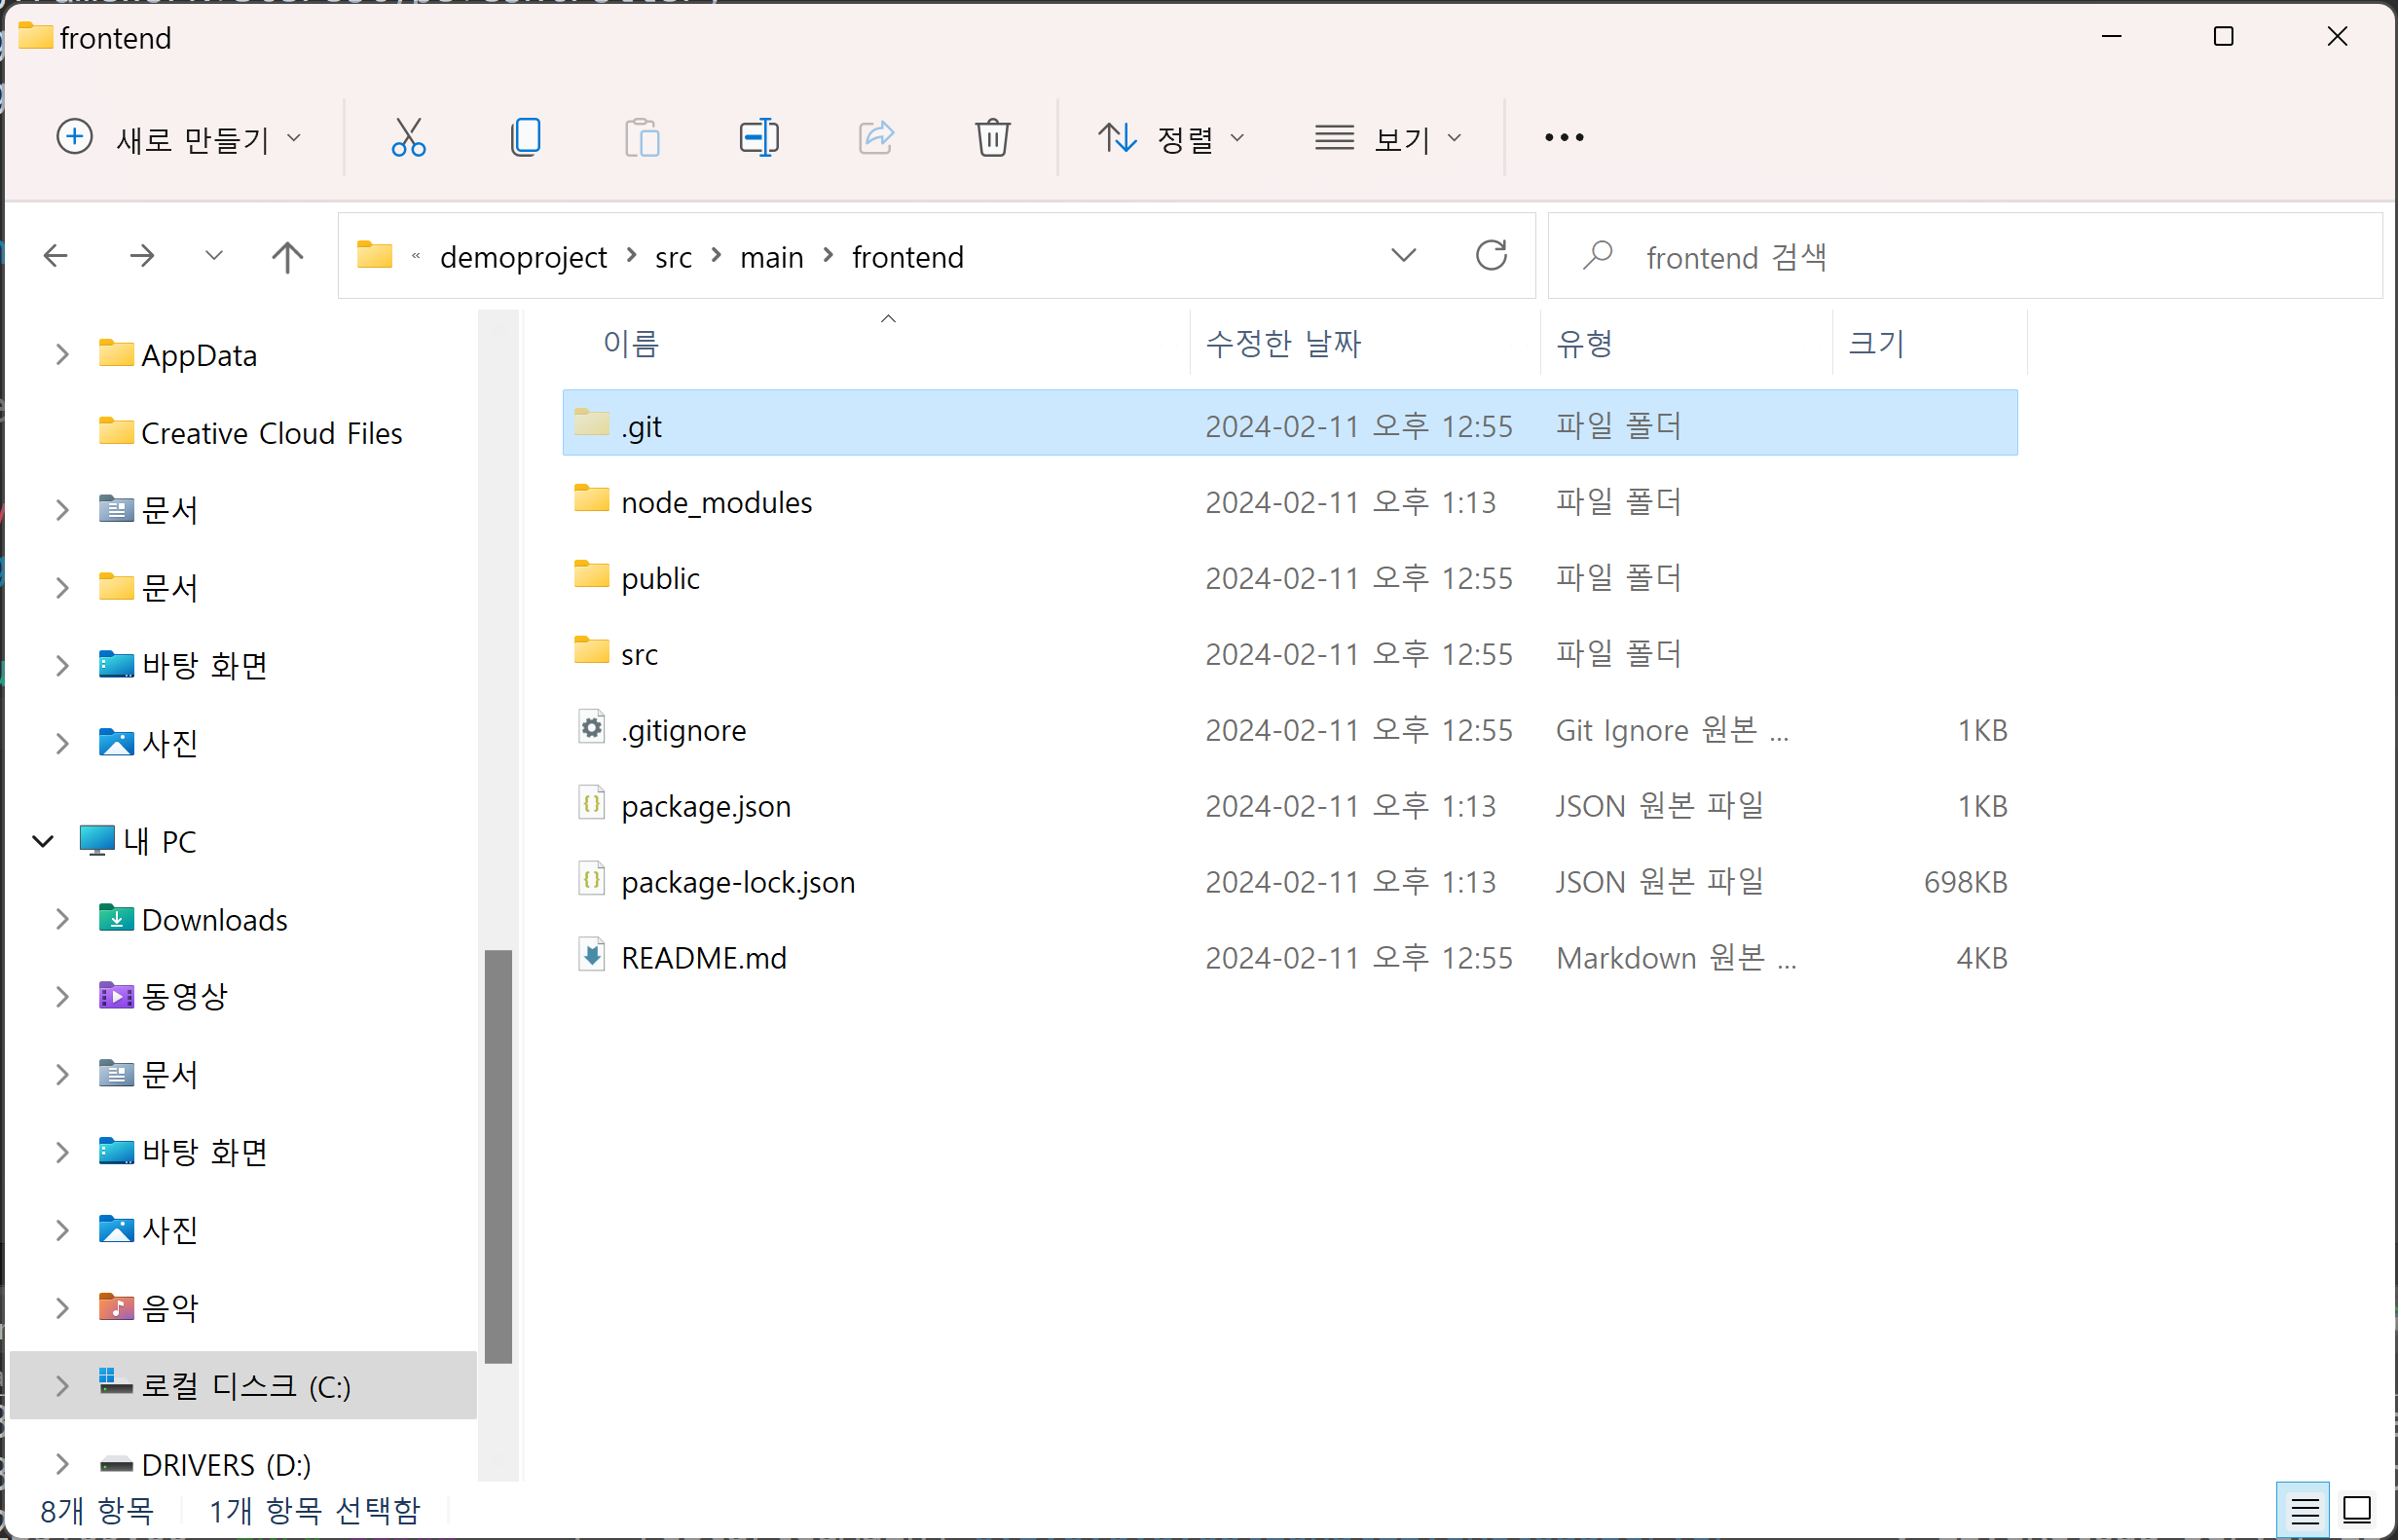This screenshot has width=2398, height=1540.
Task: Click the Back arrow navigation button
Action: pos(56,256)
